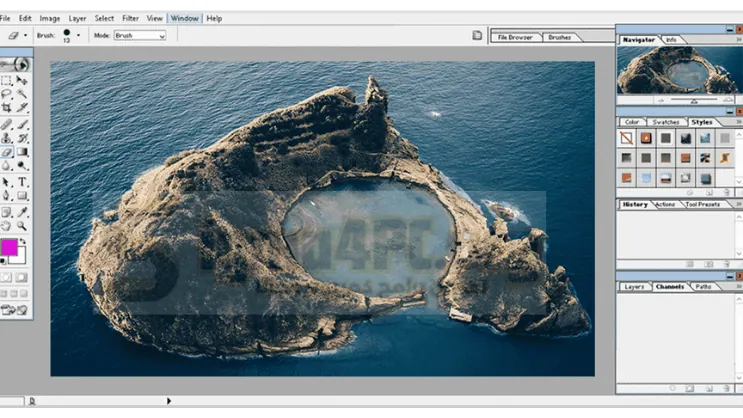Image resolution: width=743 pixels, height=418 pixels.
Task: Open the Mode dropdown set to Brush
Action: click(x=140, y=36)
